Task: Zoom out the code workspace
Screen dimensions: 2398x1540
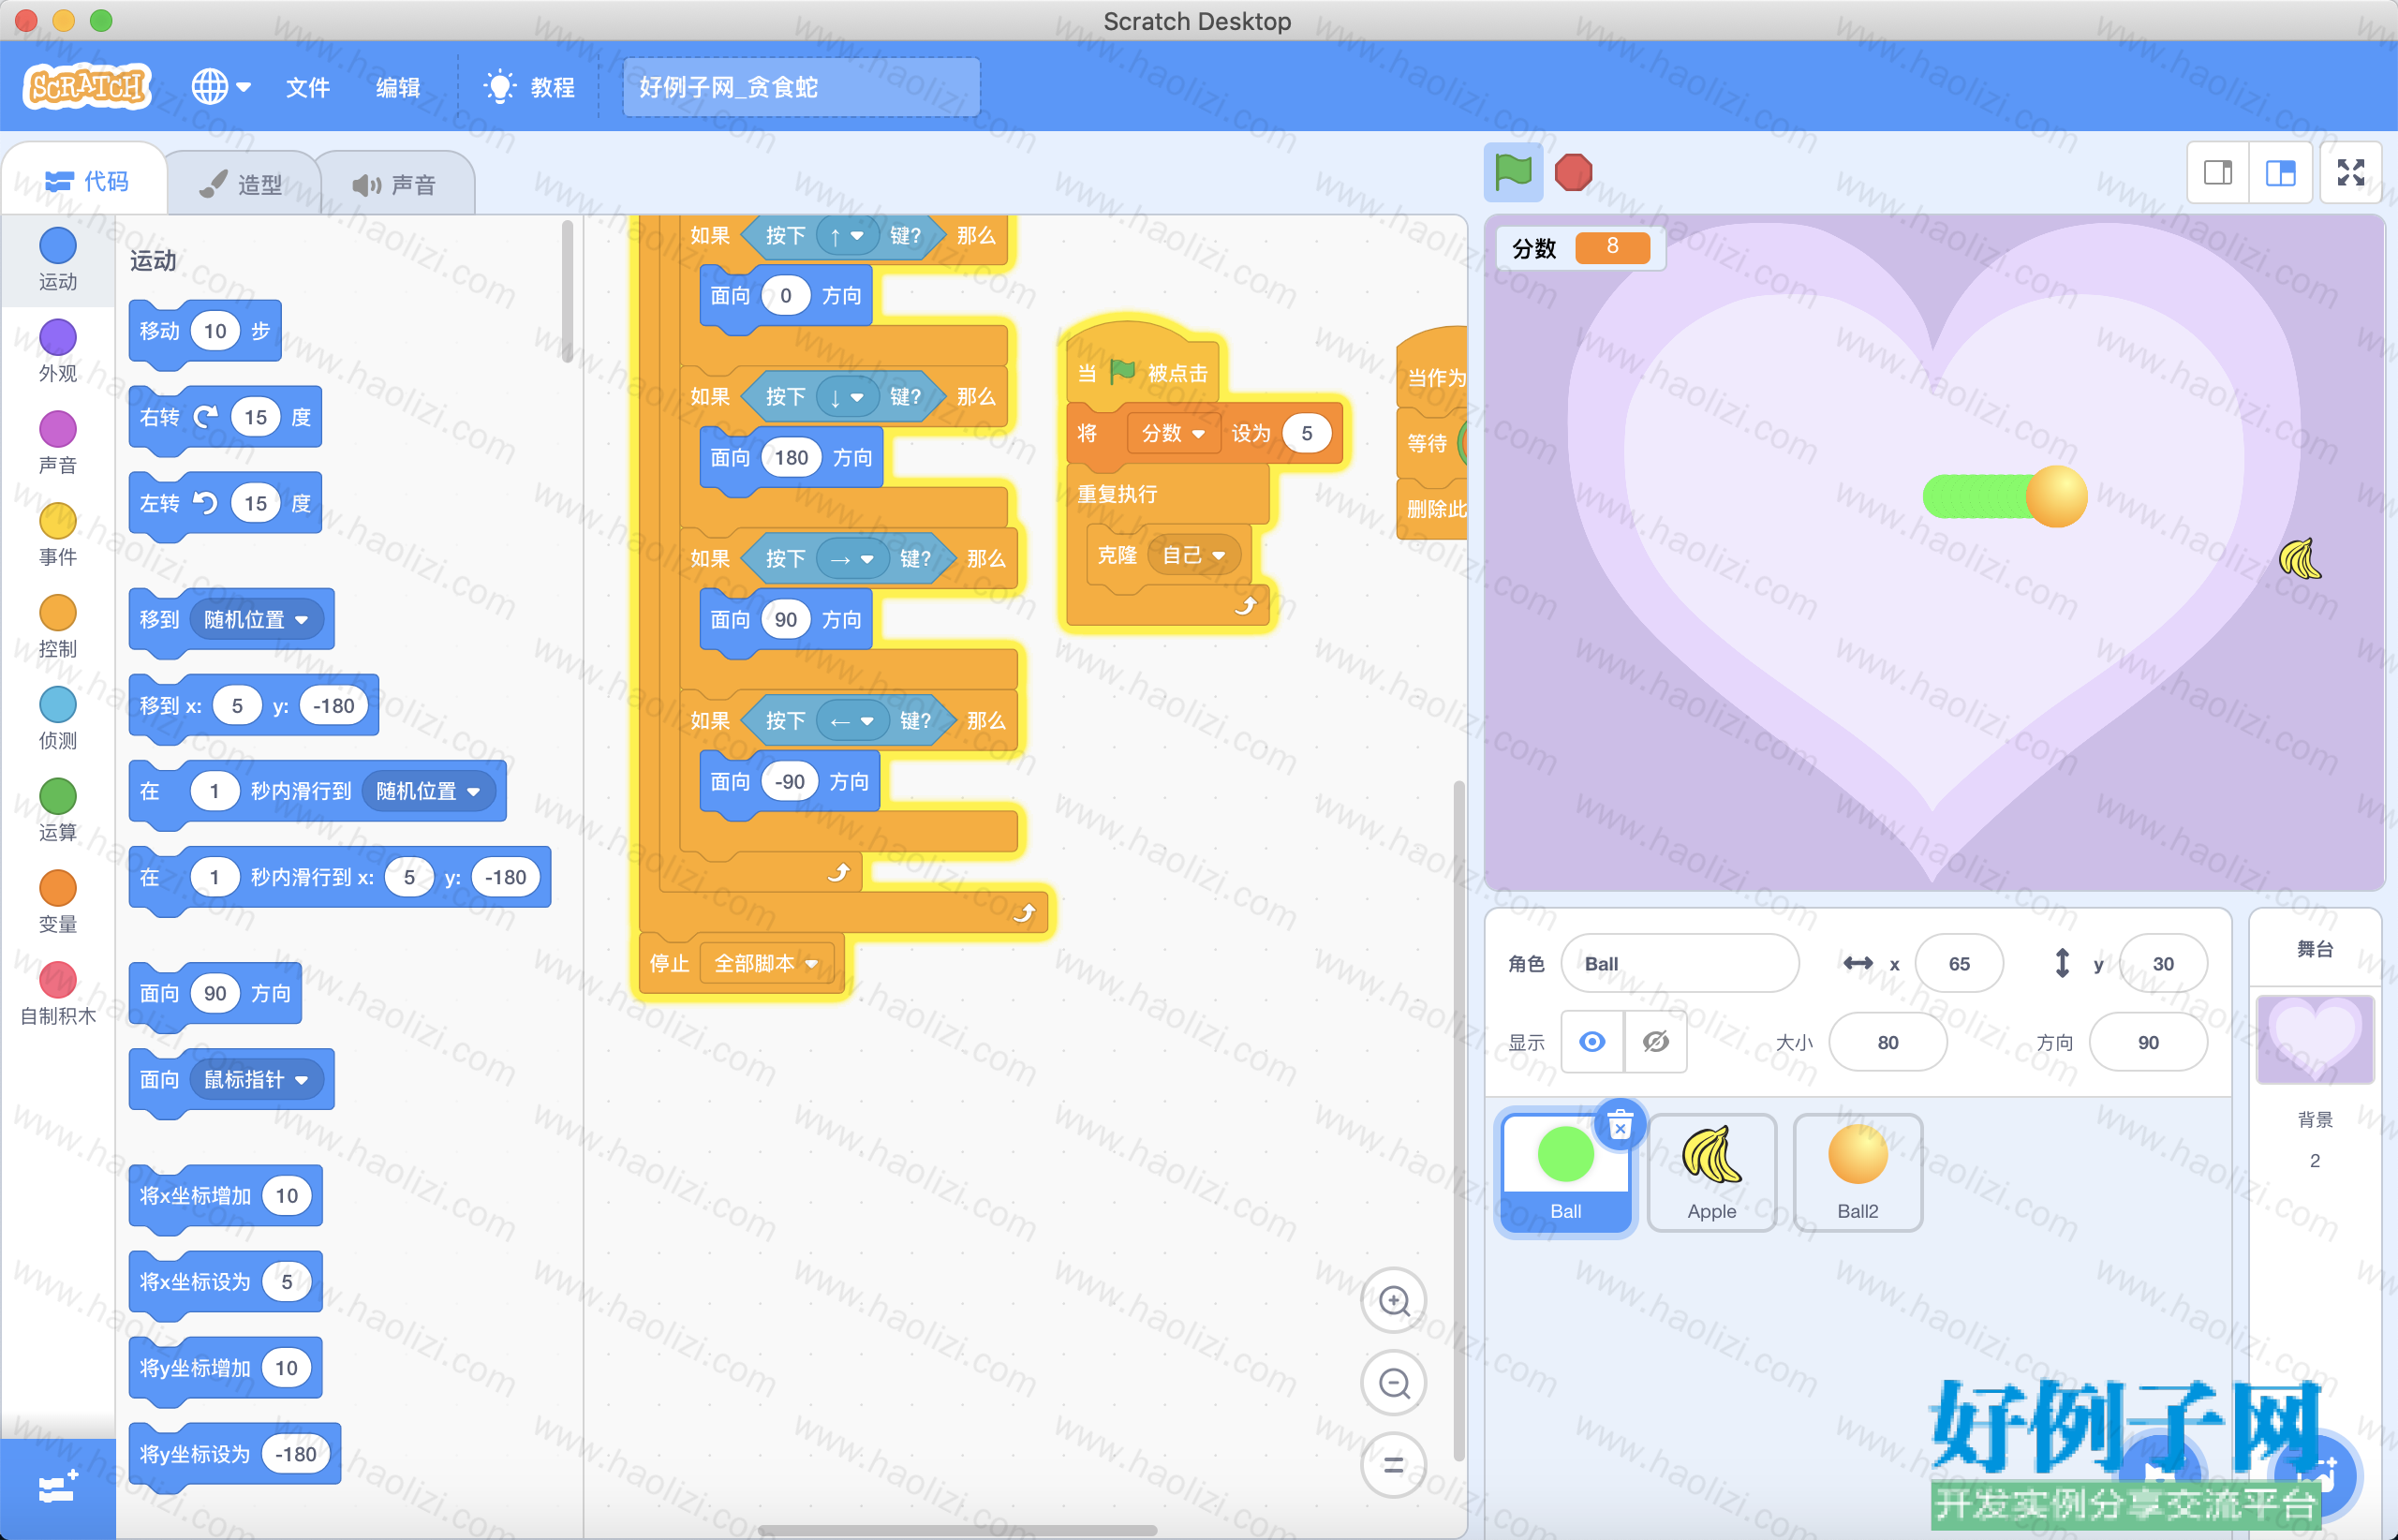Action: 1394,1383
